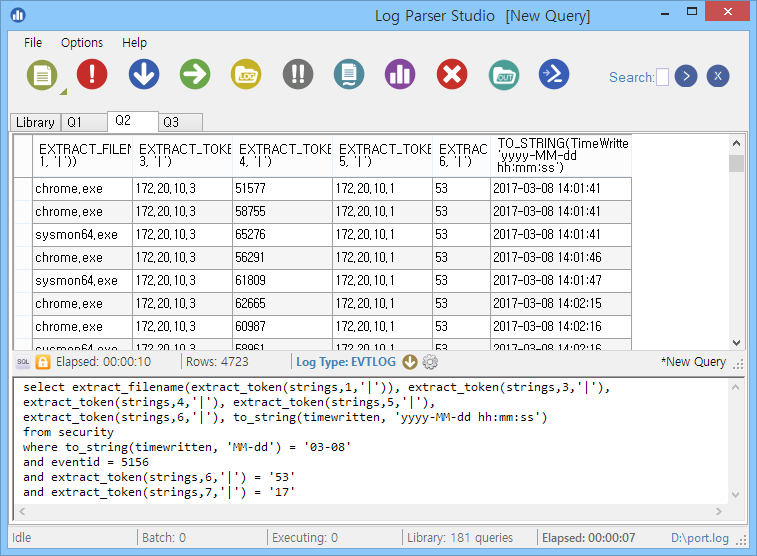The height and width of the screenshot is (556, 757).
Task: Export to PowerShell script icon
Action: (x=554, y=74)
